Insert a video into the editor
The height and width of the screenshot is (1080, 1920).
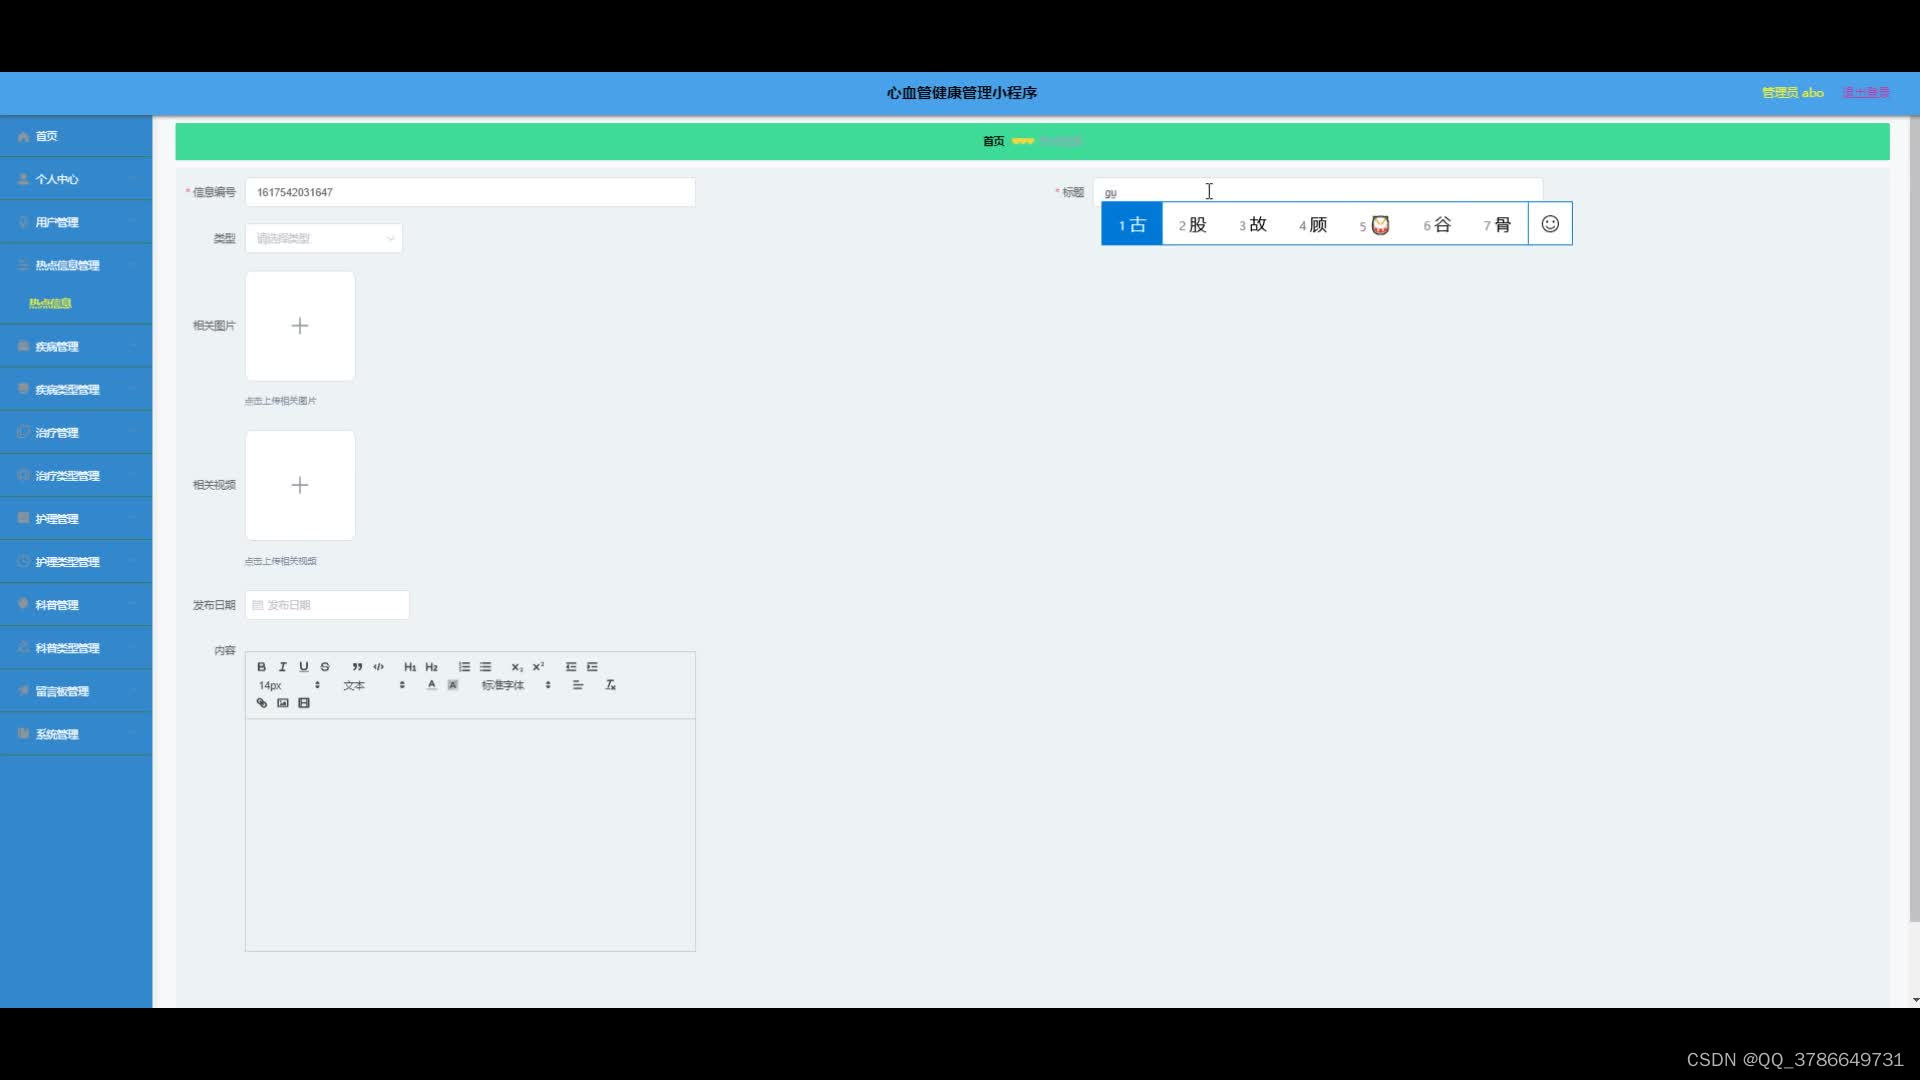point(304,703)
